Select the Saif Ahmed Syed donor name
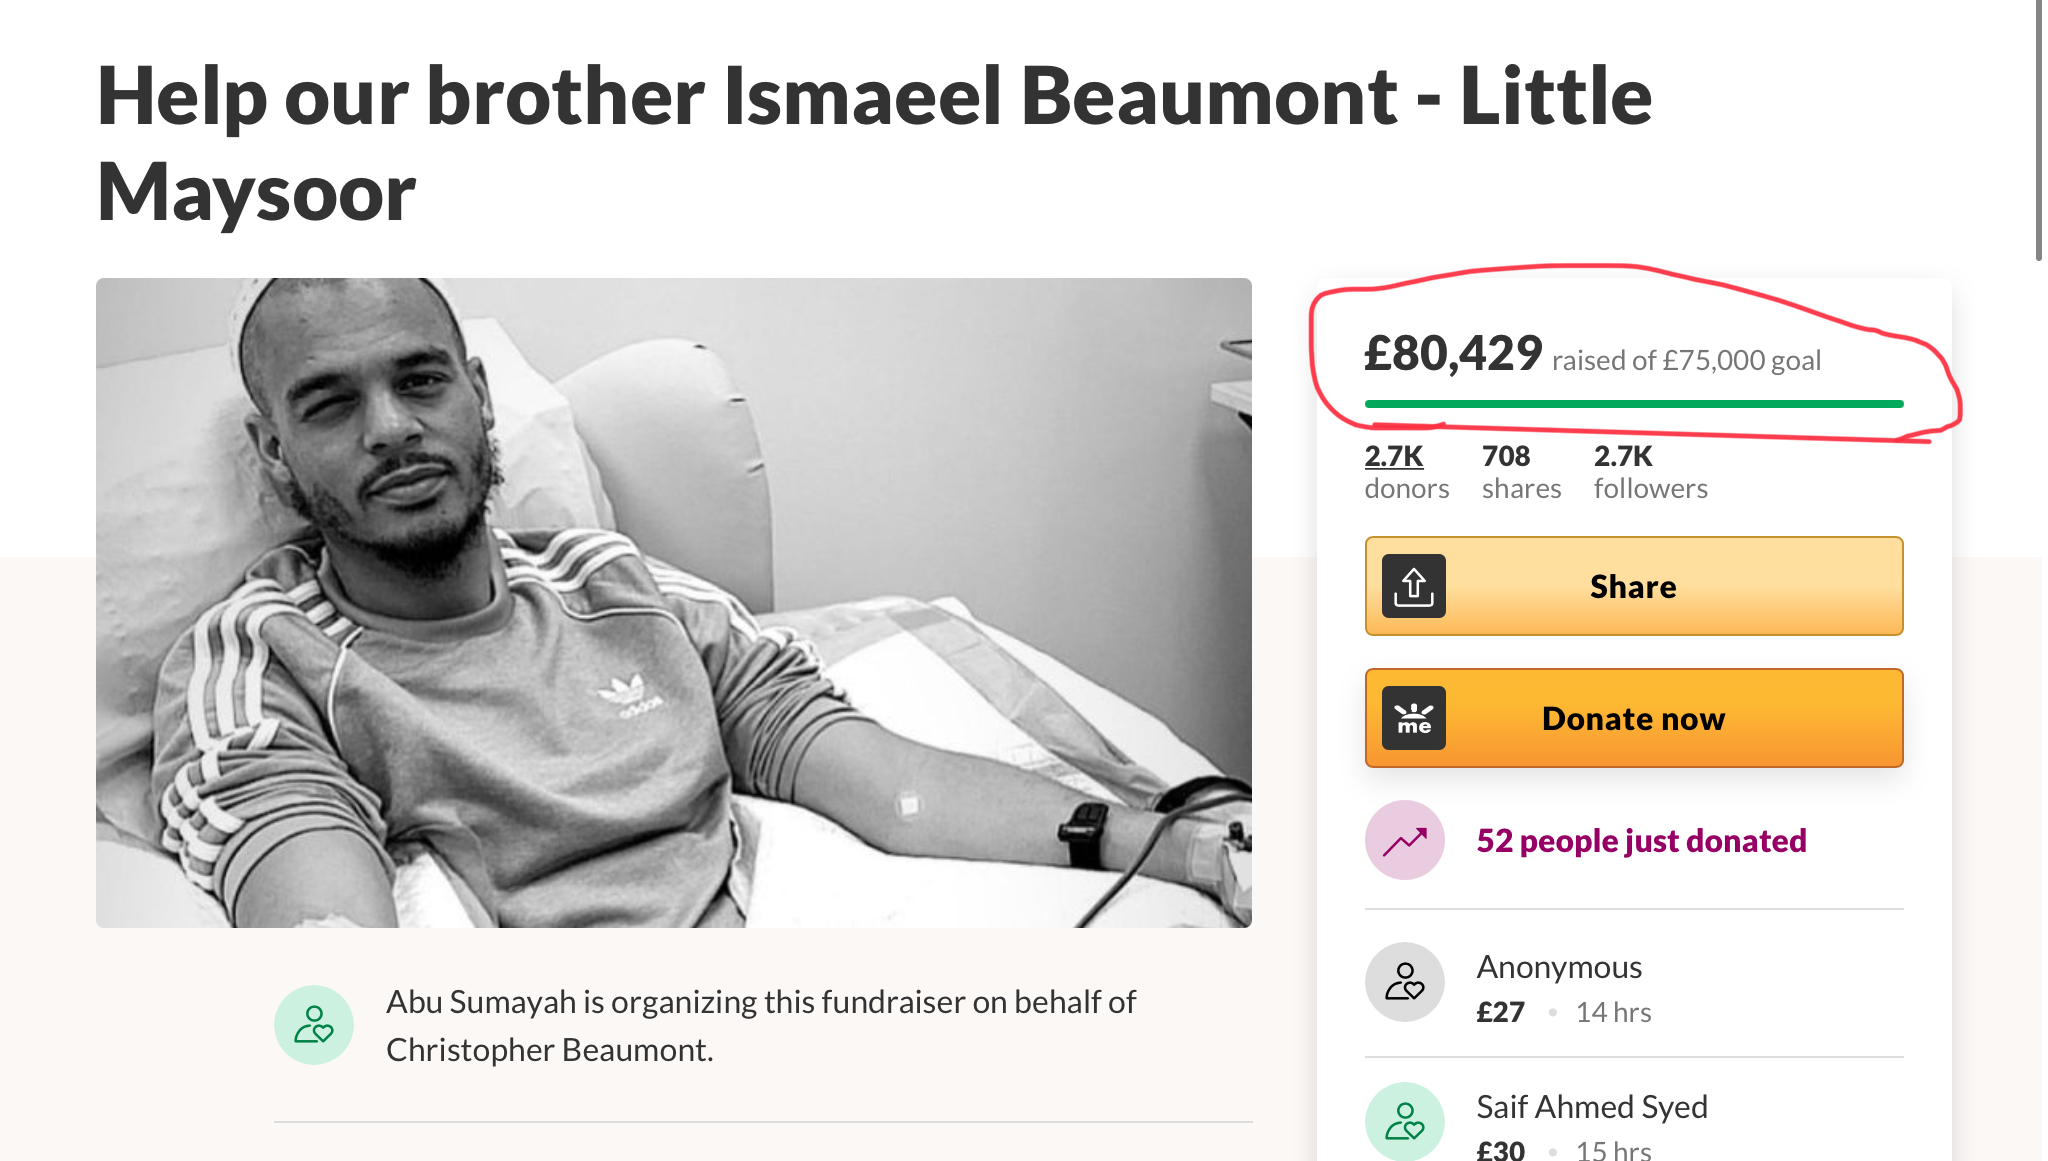Screen dimensions: 2048x1161 1592,1107
